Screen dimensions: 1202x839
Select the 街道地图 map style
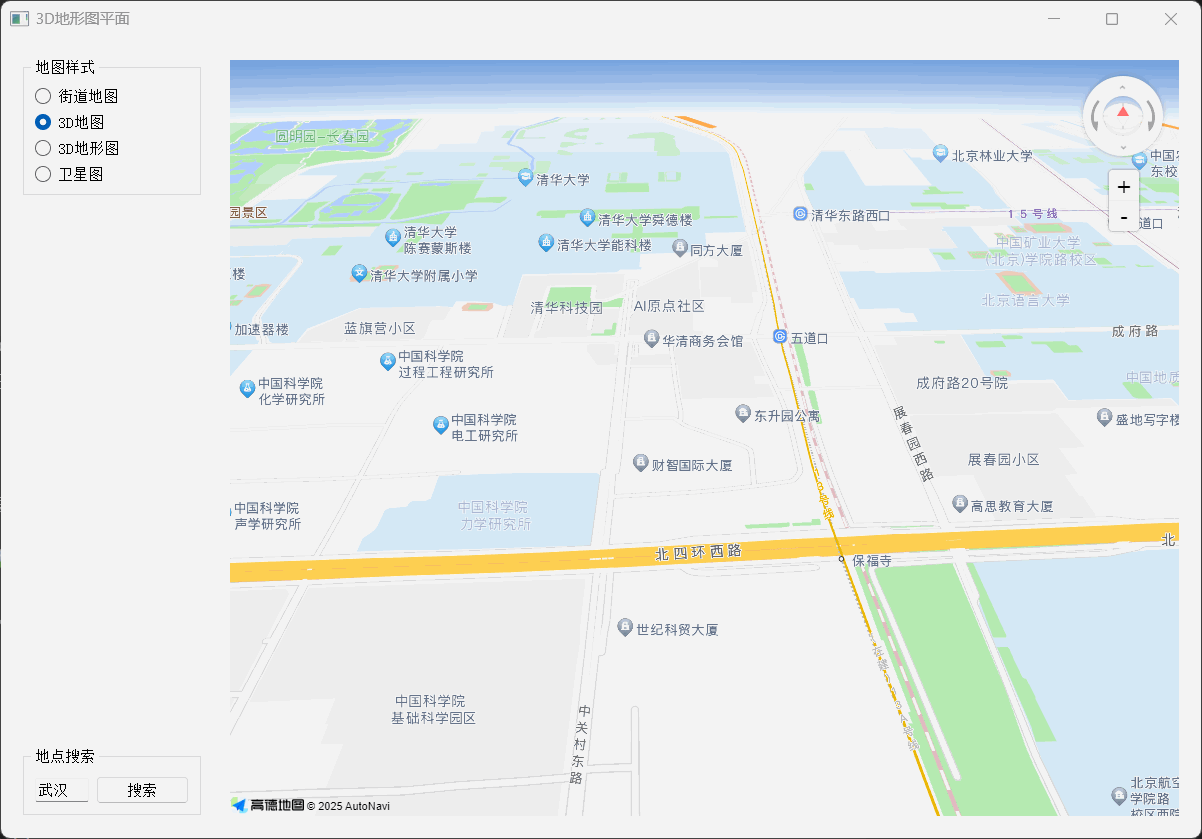[x=42, y=95]
